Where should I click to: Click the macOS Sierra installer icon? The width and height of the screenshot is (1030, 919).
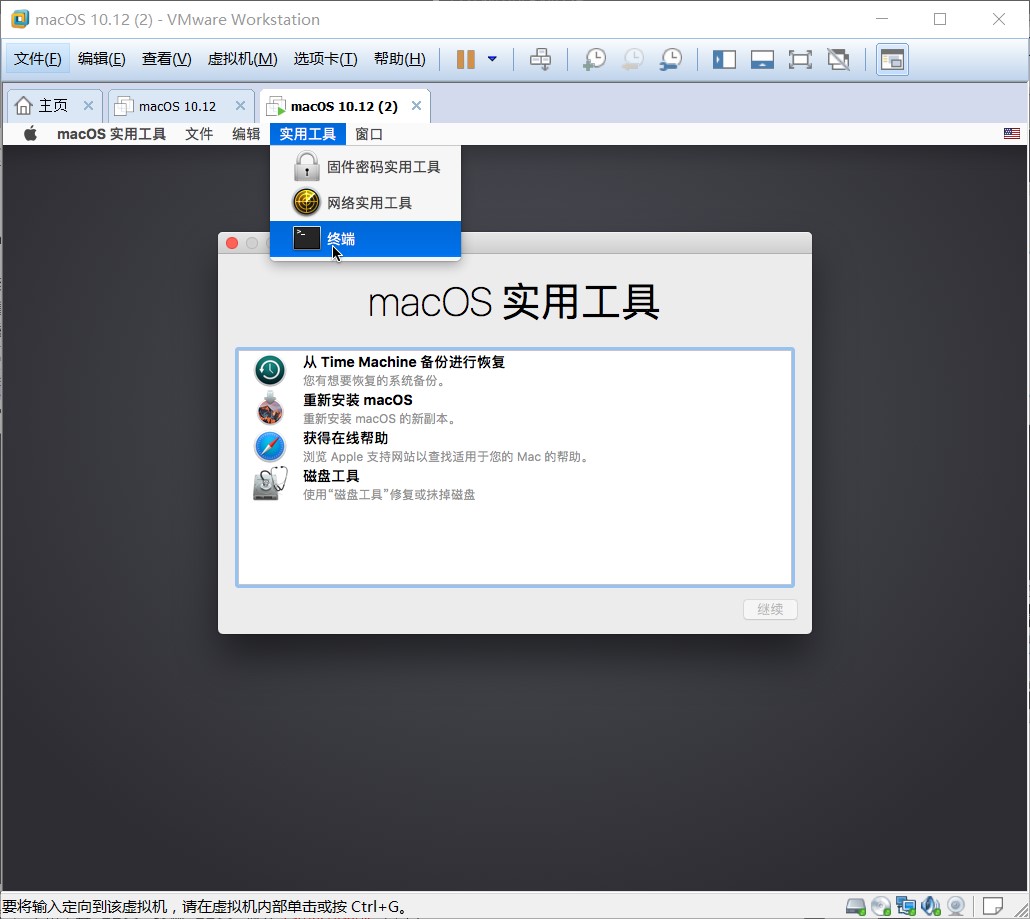click(270, 409)
